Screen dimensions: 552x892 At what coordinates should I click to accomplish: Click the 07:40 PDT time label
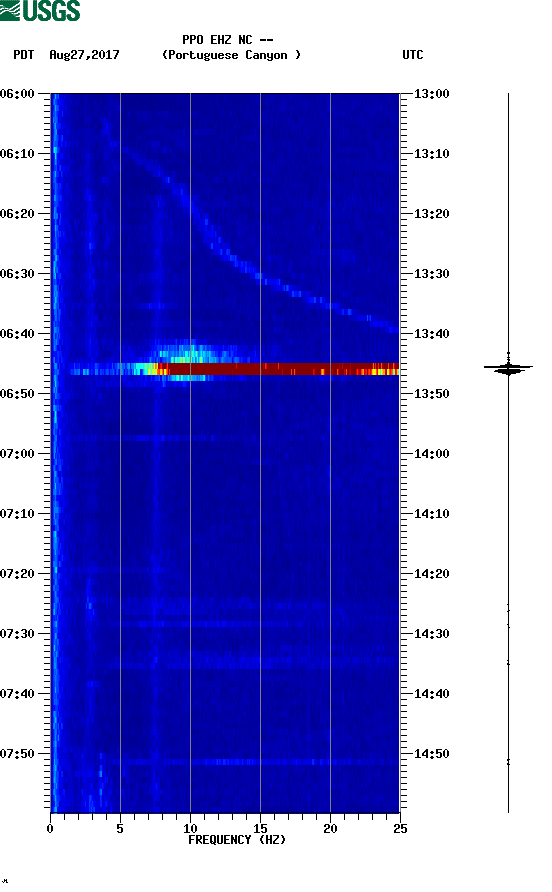click(17, 694)
